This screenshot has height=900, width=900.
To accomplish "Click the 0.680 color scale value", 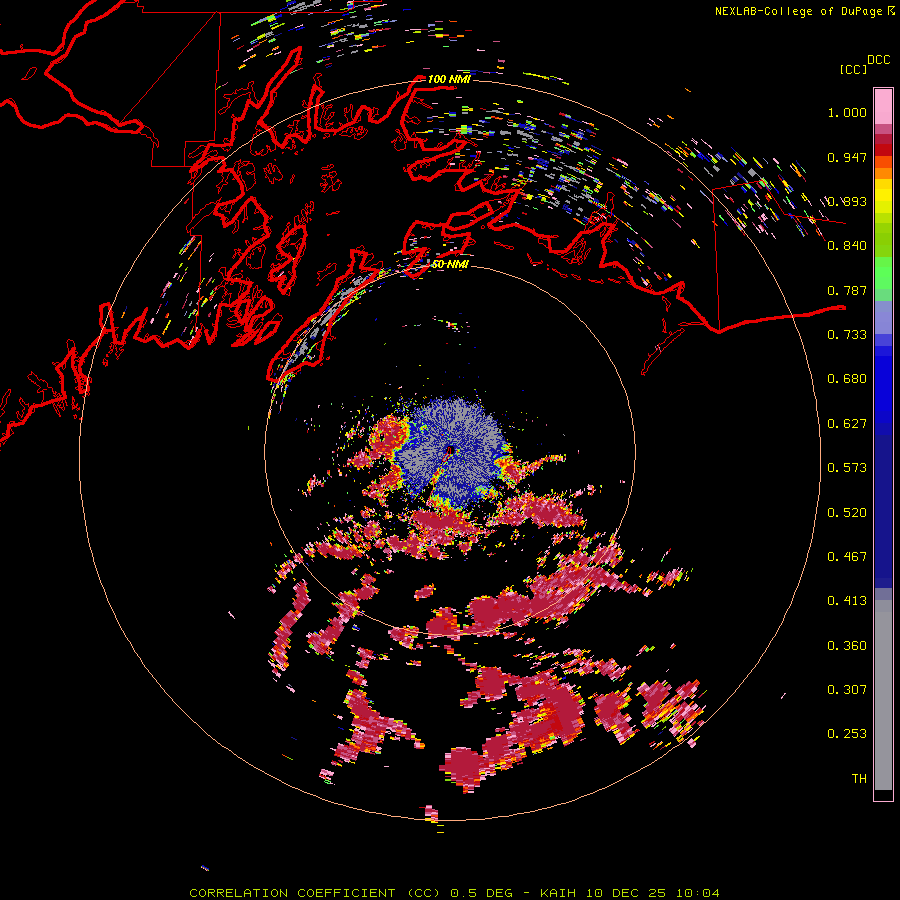I will 847,379.
